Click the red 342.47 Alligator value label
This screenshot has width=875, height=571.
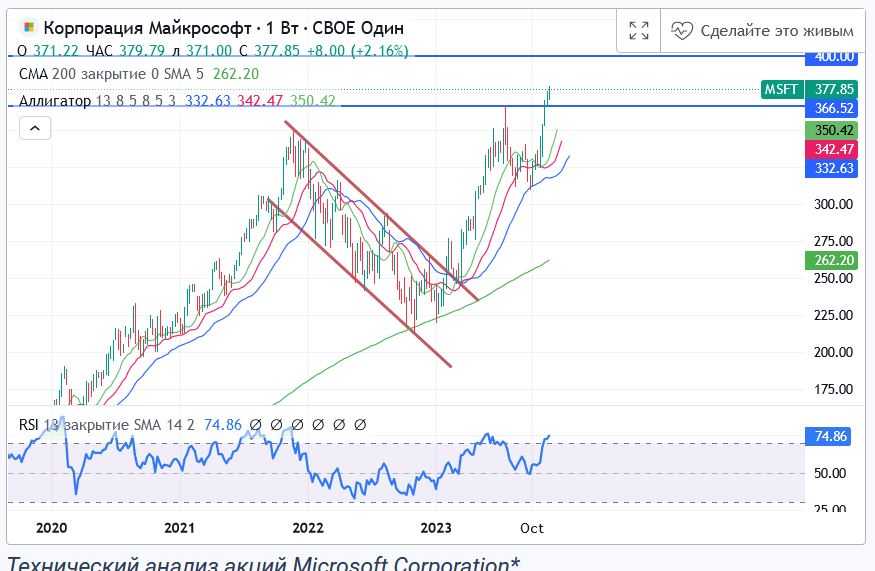click(834, 149)
